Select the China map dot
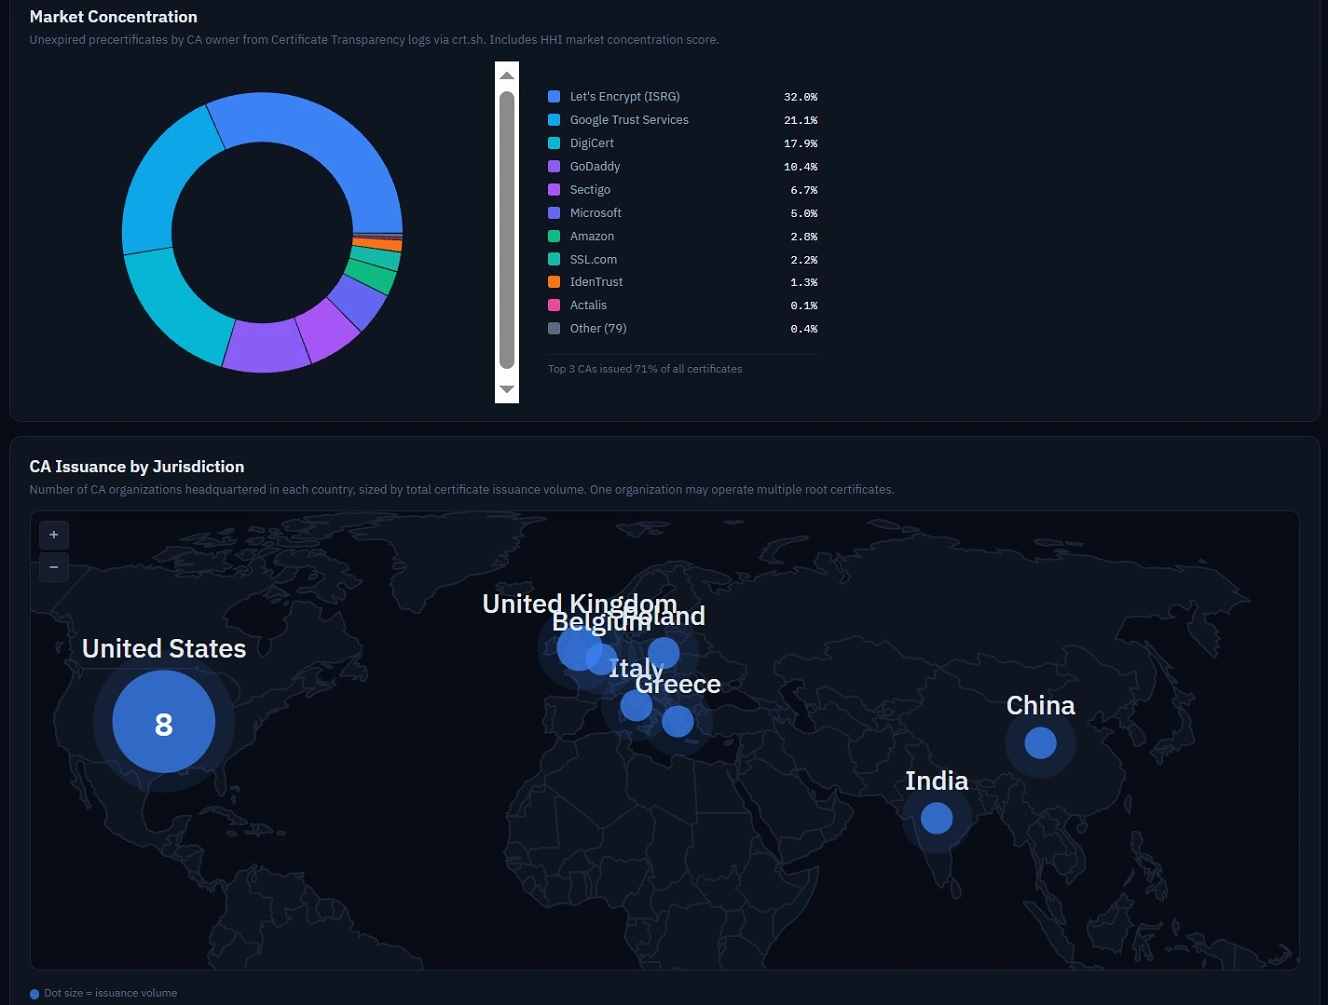The width and height of the screenshot is (1328, 1005). (1041, 743)
